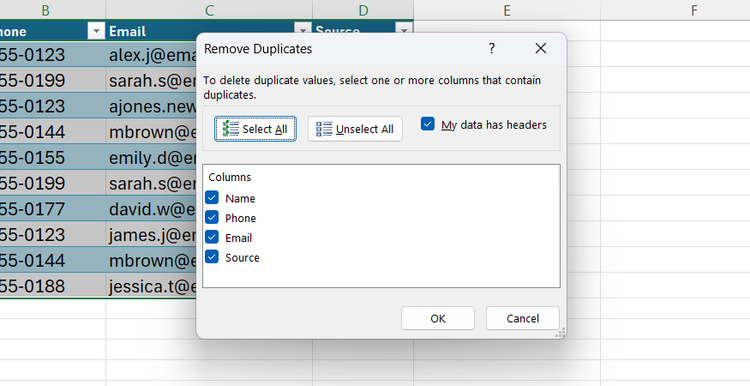Uncheck the Email column checkbox
The height and width of the screenshot is (386, 750).
[212, 237]
